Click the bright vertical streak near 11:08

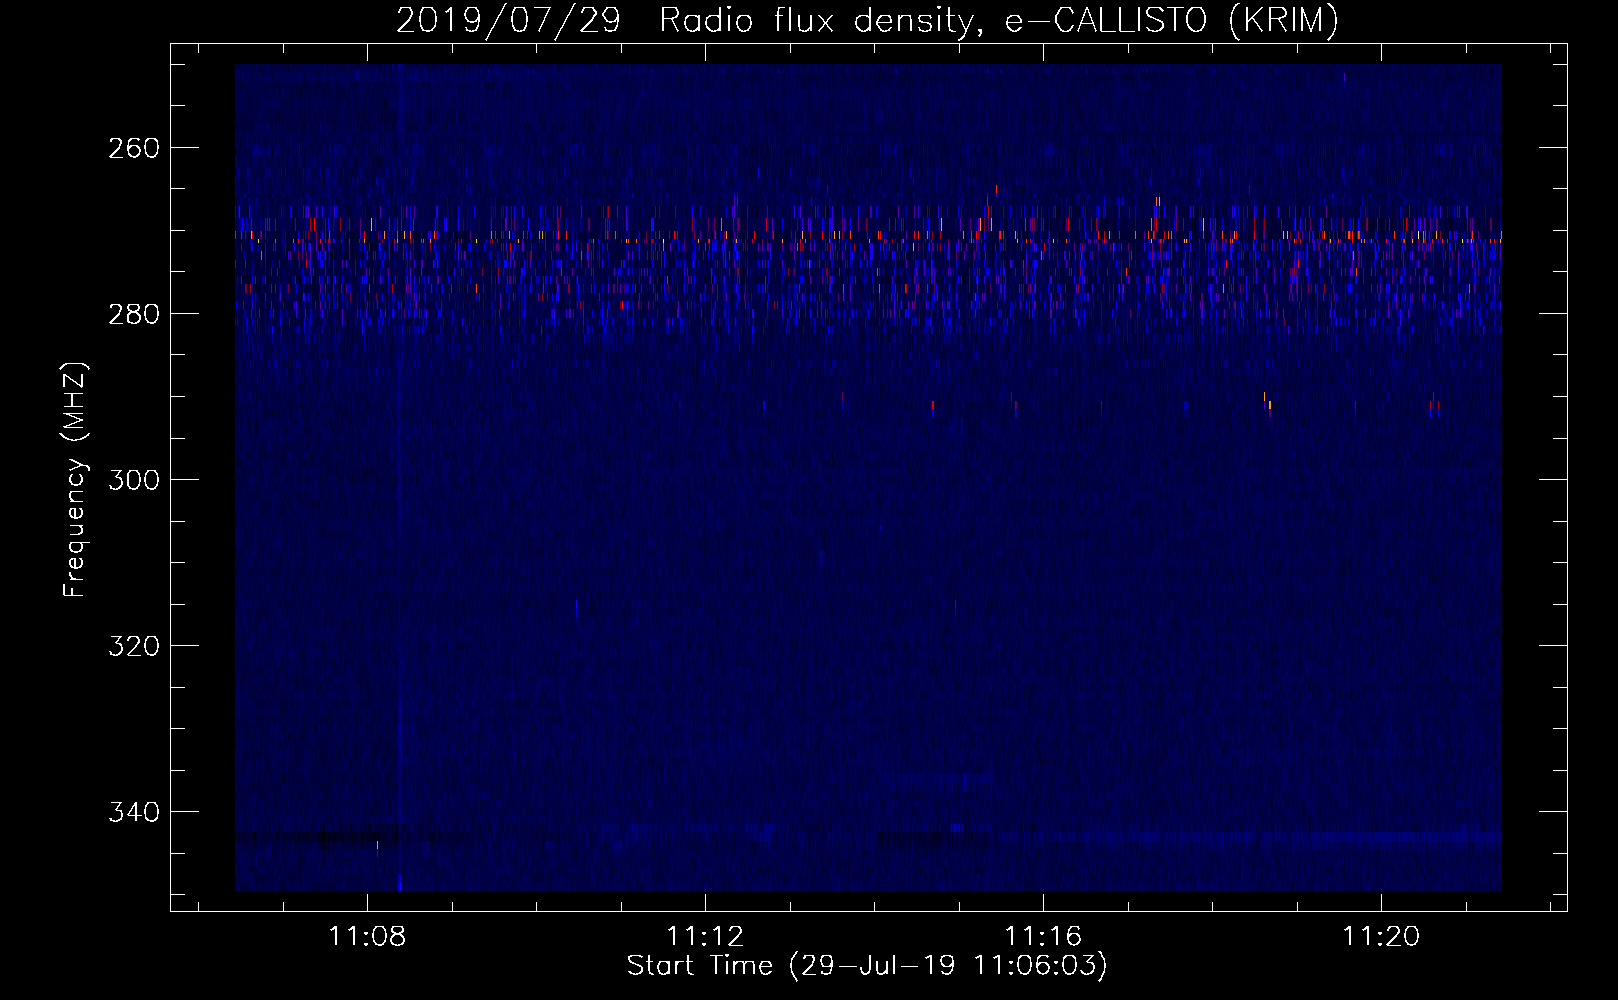coord(399,478)
